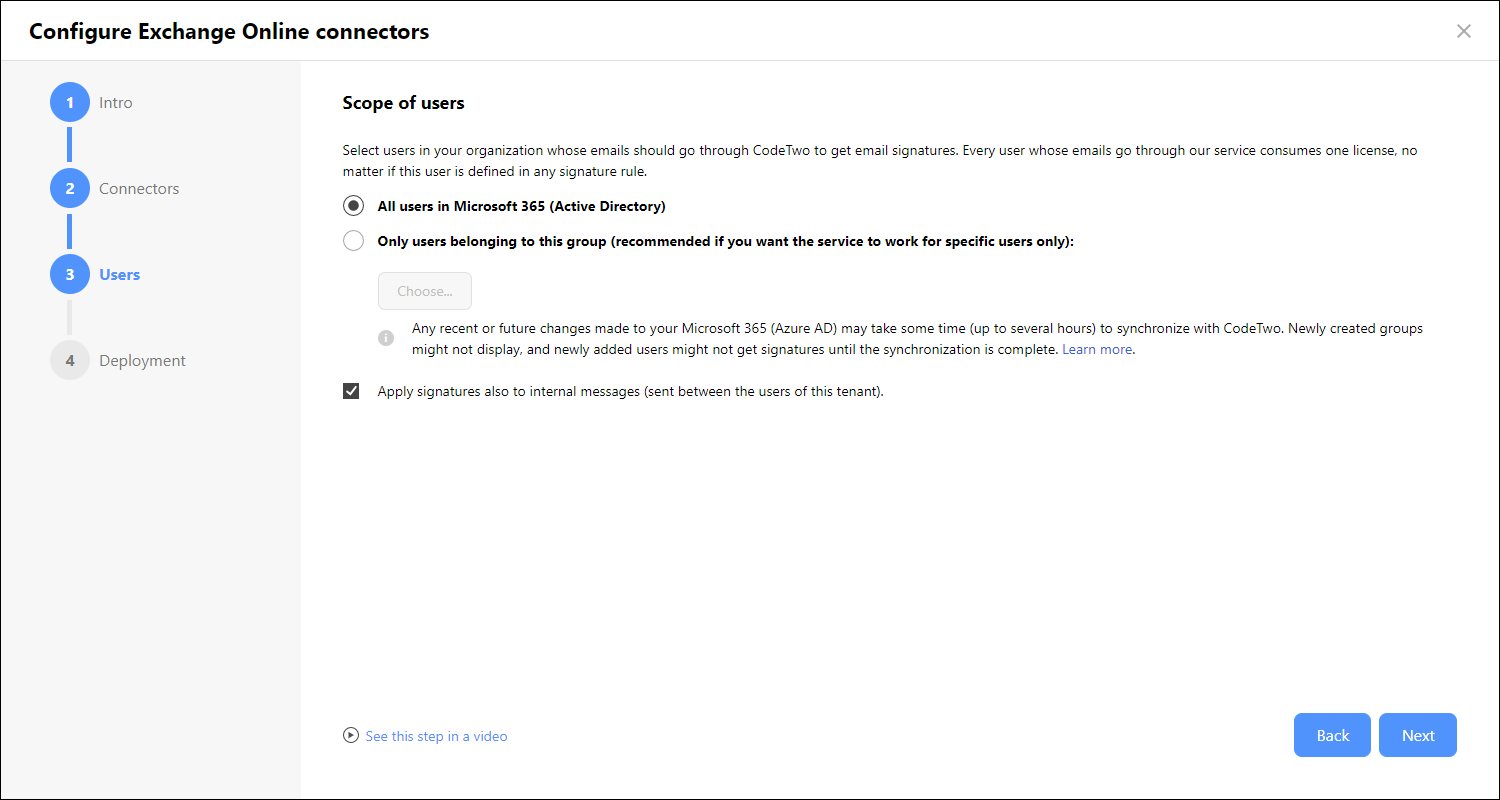Image resolution: width=1500 pixels, height=800 pixels.
Task: Toggle Apply signatures to internal messages checkbox
Action: click(351, 391)
